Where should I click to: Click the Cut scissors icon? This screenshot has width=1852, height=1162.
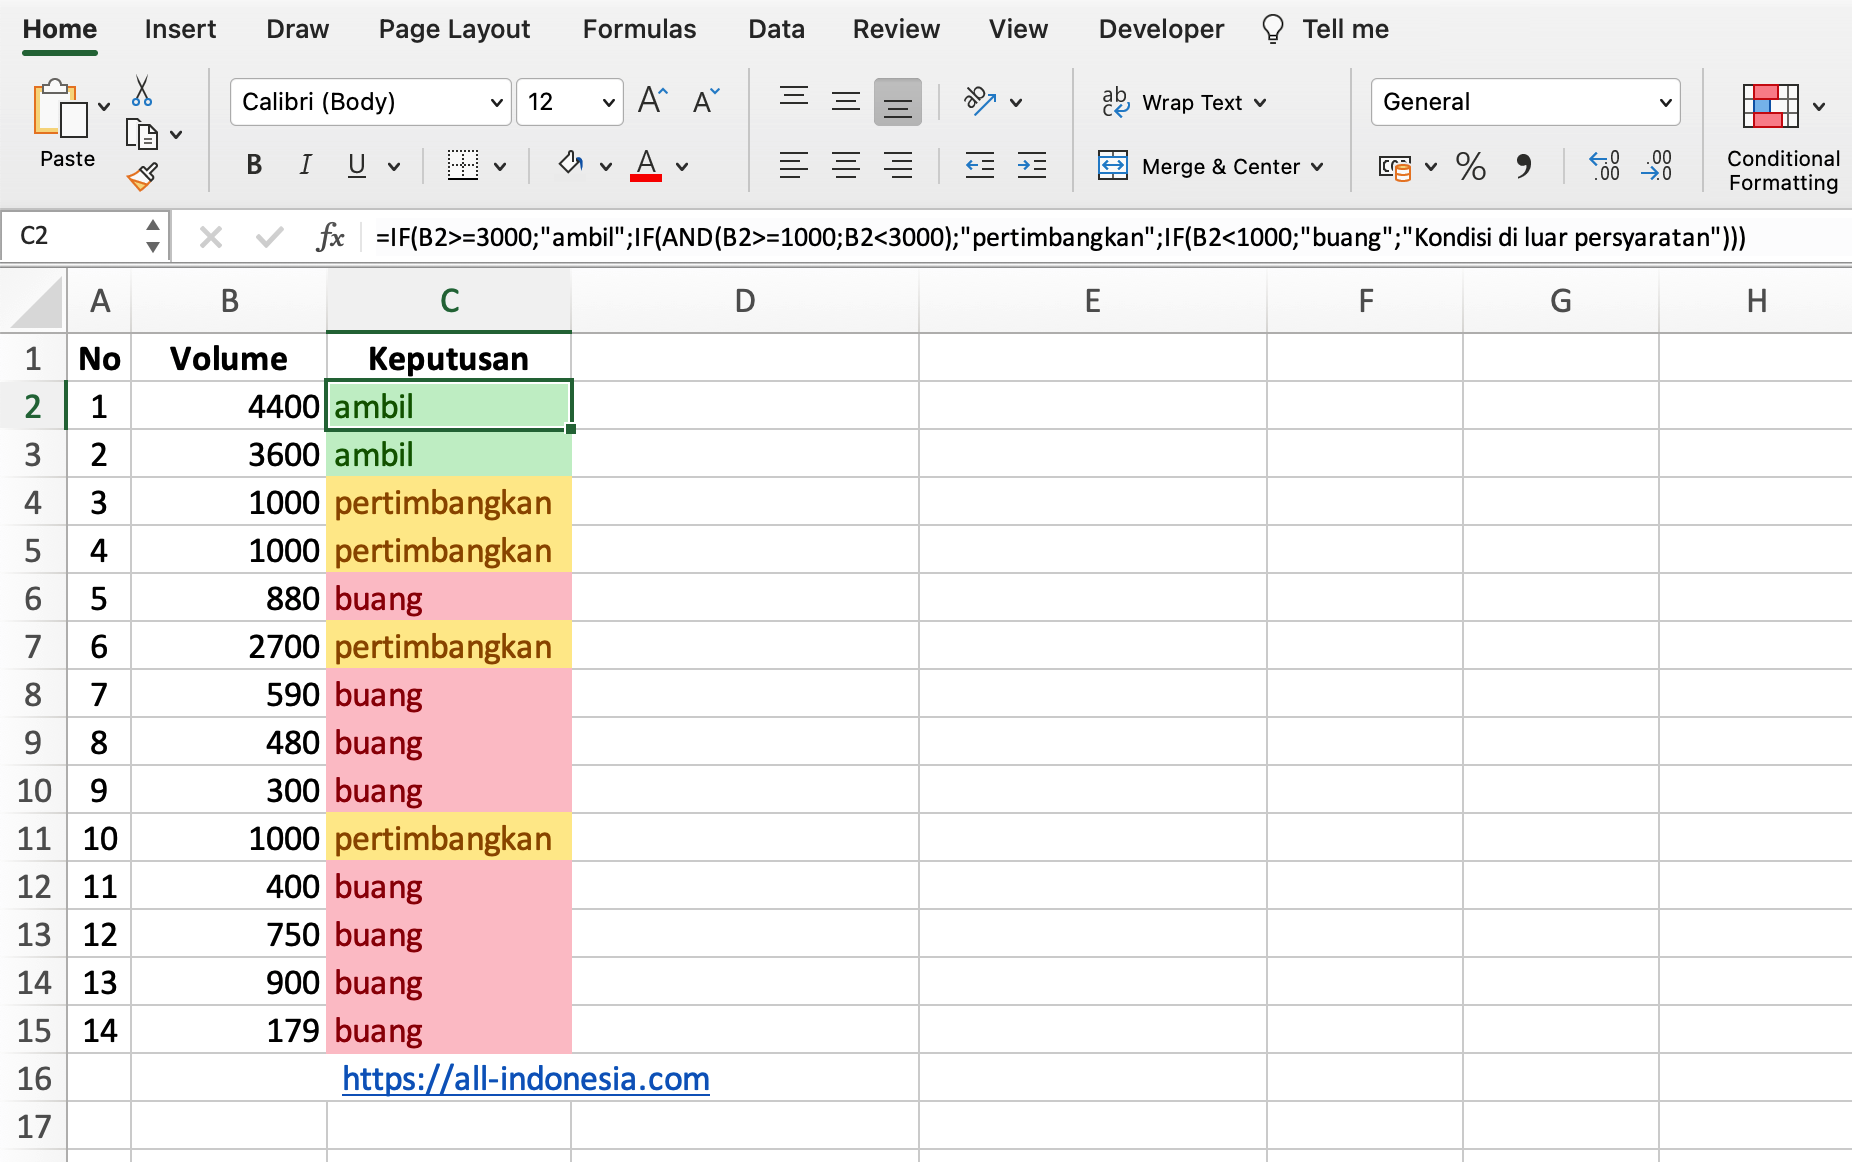[x=142, y=92]
